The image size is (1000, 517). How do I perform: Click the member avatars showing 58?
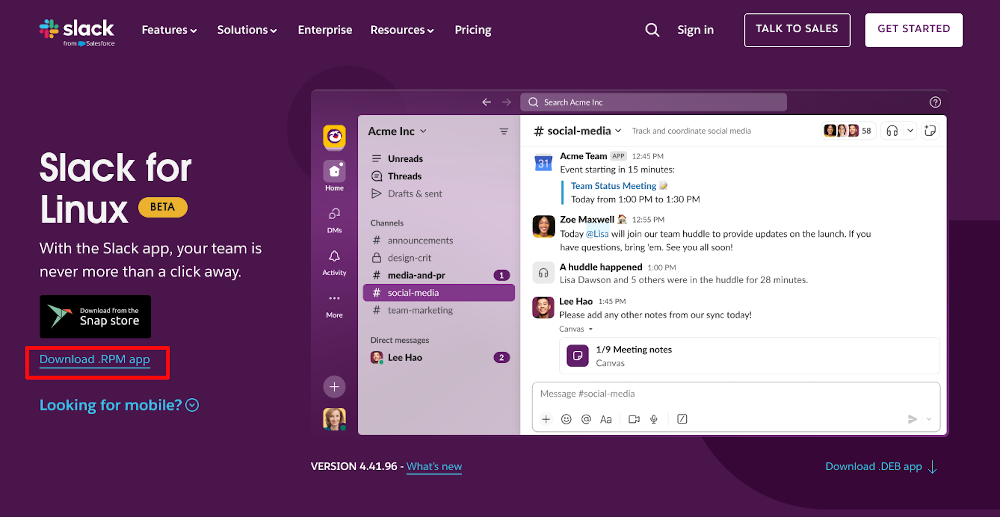(x=848, y=131)
